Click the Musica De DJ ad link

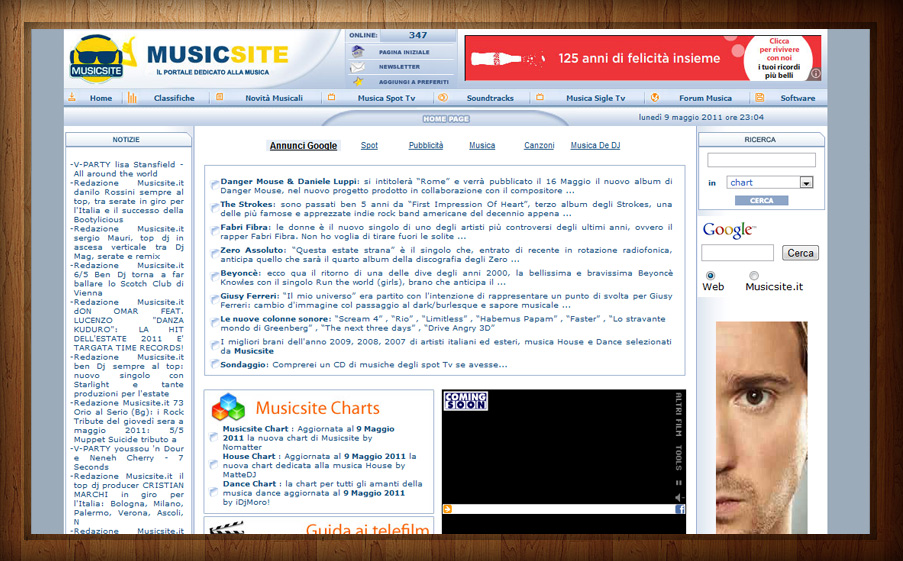tap(595, 145)
